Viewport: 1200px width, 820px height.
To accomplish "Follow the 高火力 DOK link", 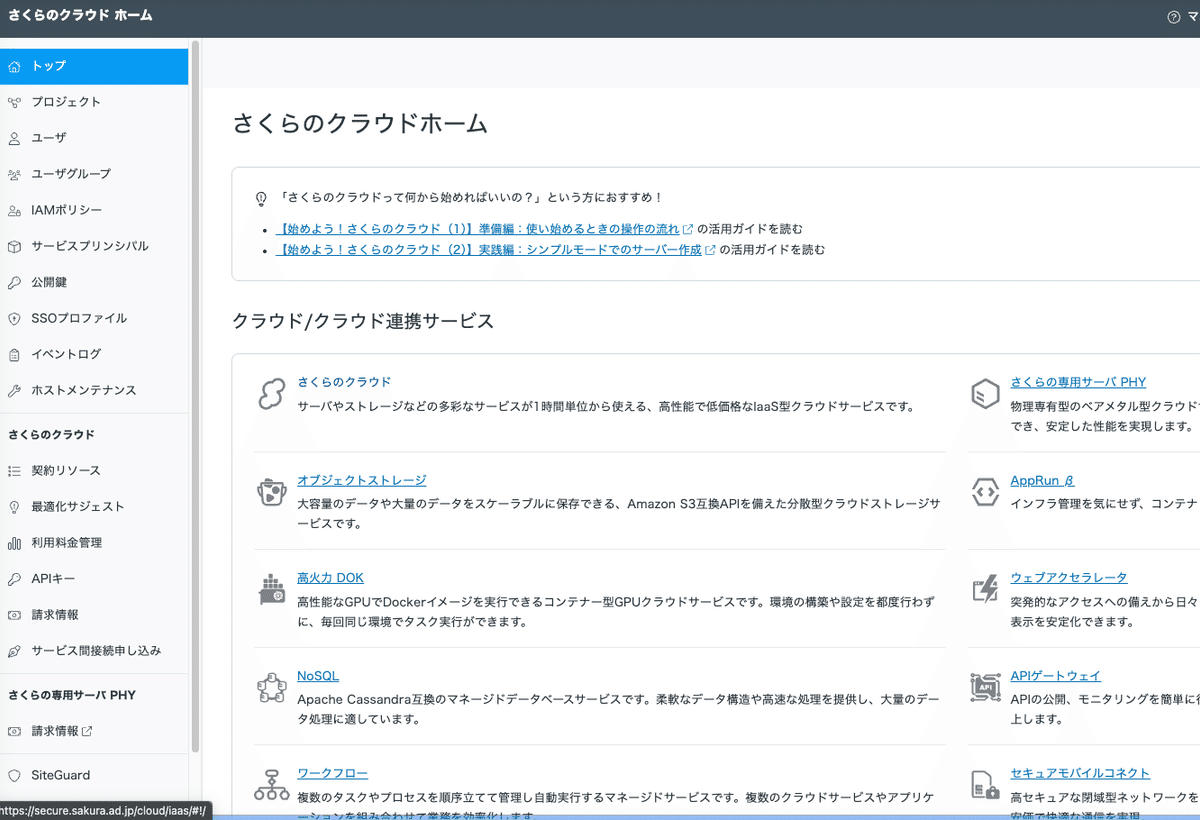I will pyautogui.click(x=331, y=578).
